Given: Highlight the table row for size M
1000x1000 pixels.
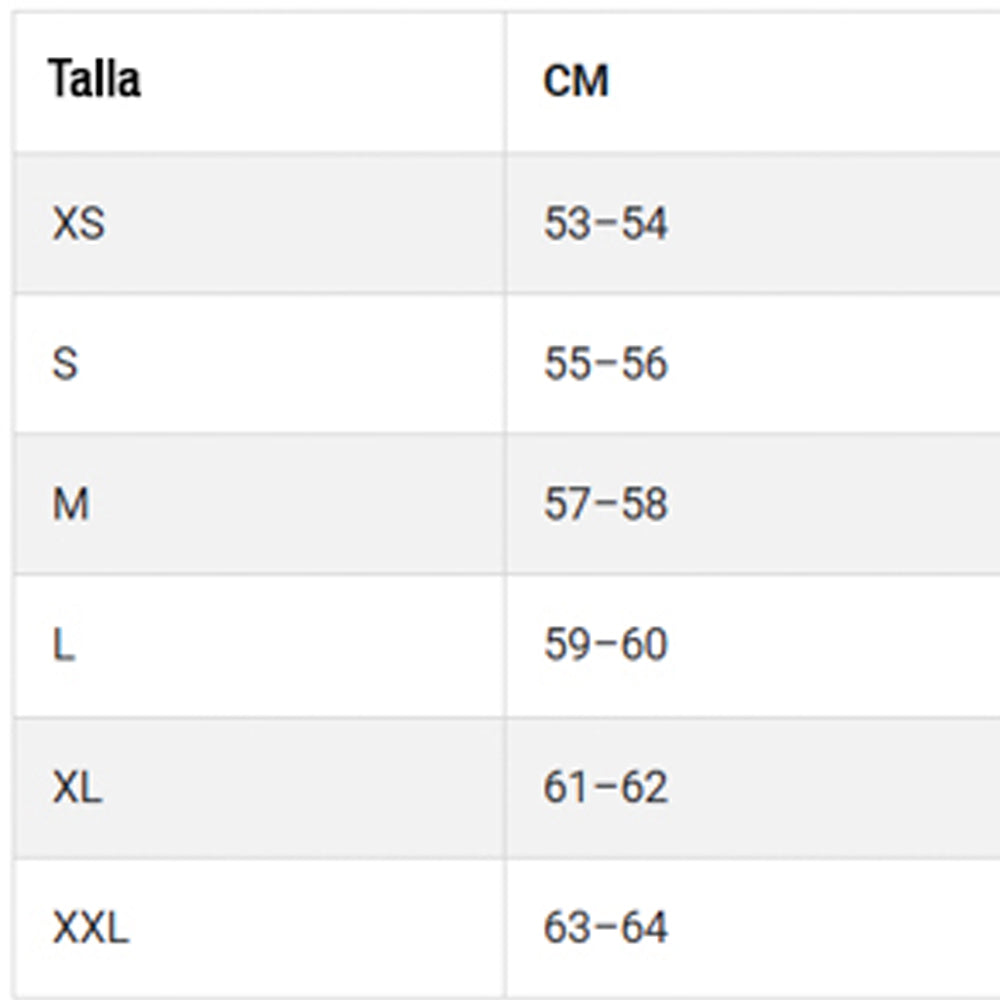Looking at the screenshot, I should [300, 504].
